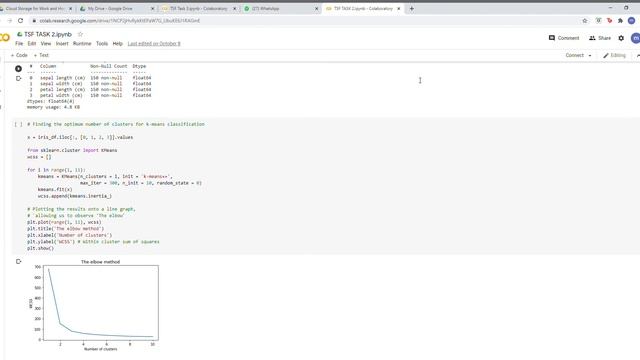
Task: Open the Edit menu
Action: pos(32,44)
